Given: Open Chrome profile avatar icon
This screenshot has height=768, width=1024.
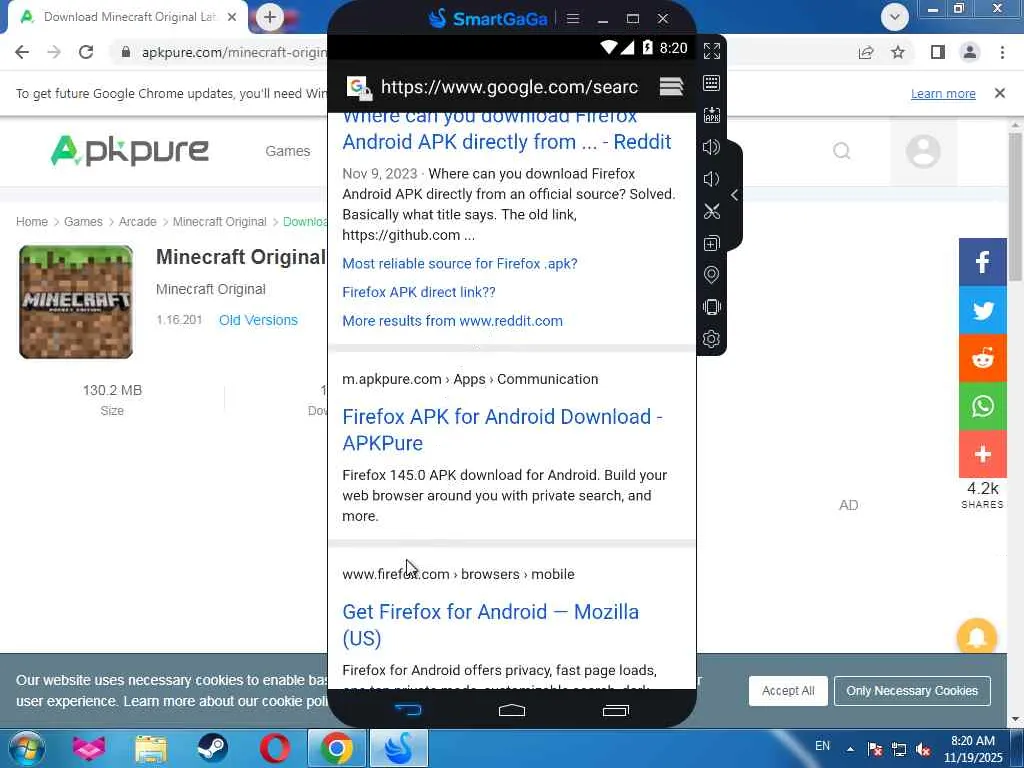Looking at the screenshot, I should point(970,52).
